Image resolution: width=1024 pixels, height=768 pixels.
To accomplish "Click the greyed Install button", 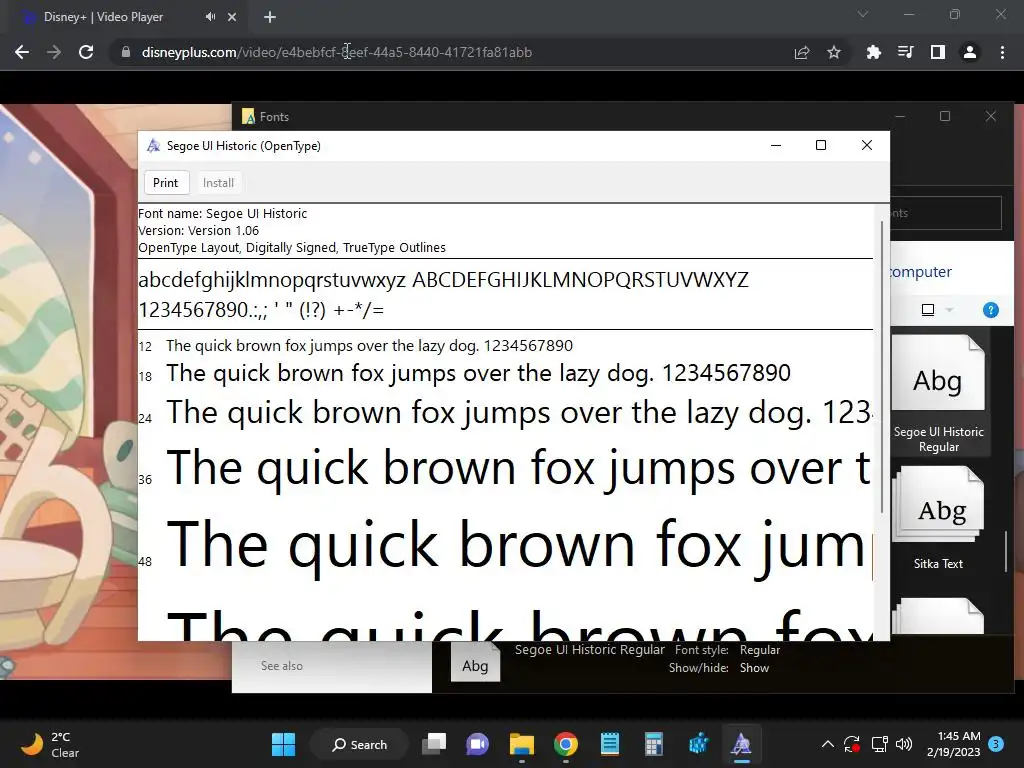I will (218, 183).
